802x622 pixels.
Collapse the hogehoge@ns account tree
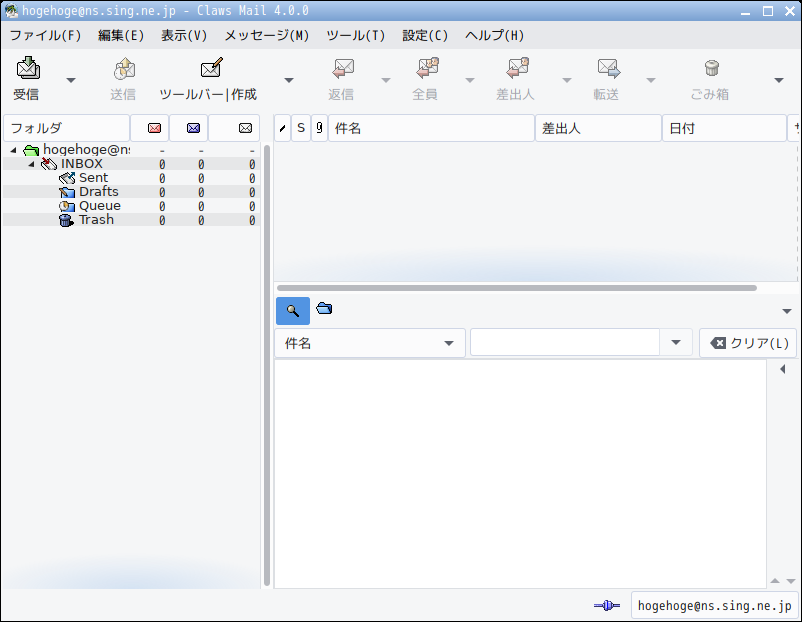coord(14,150)
